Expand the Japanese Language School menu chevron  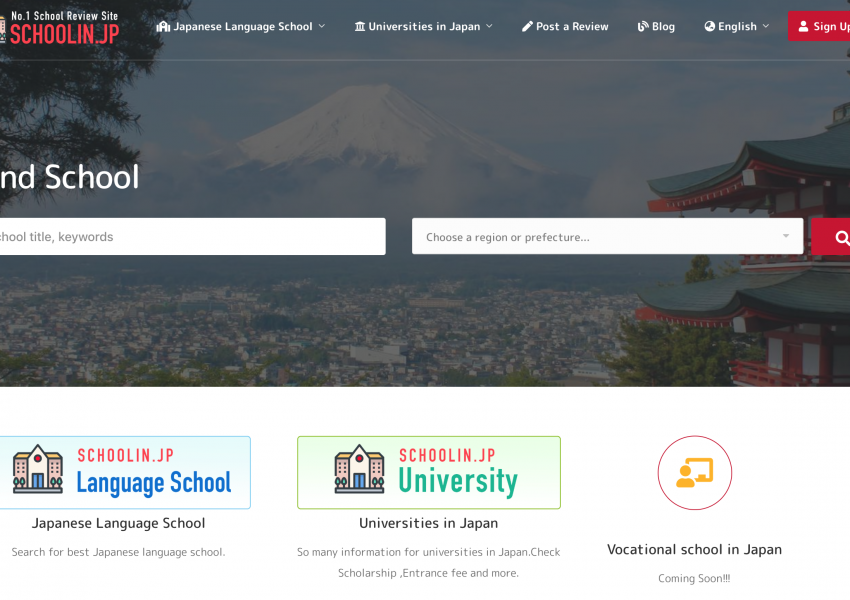coord(322,26)
